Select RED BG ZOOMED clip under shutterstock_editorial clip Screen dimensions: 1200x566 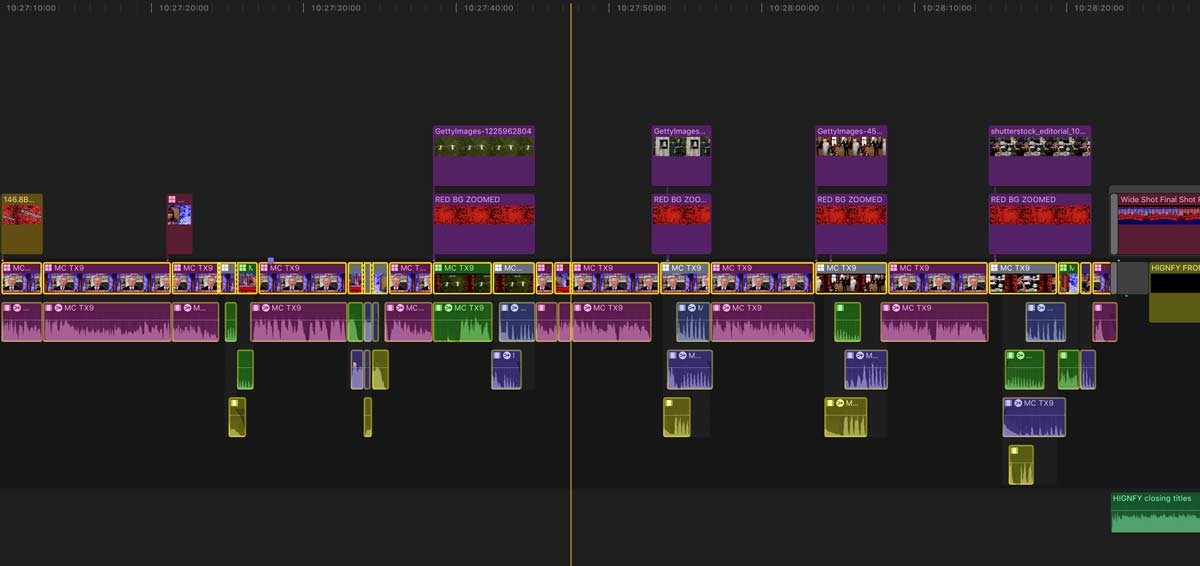[1040, 224]
